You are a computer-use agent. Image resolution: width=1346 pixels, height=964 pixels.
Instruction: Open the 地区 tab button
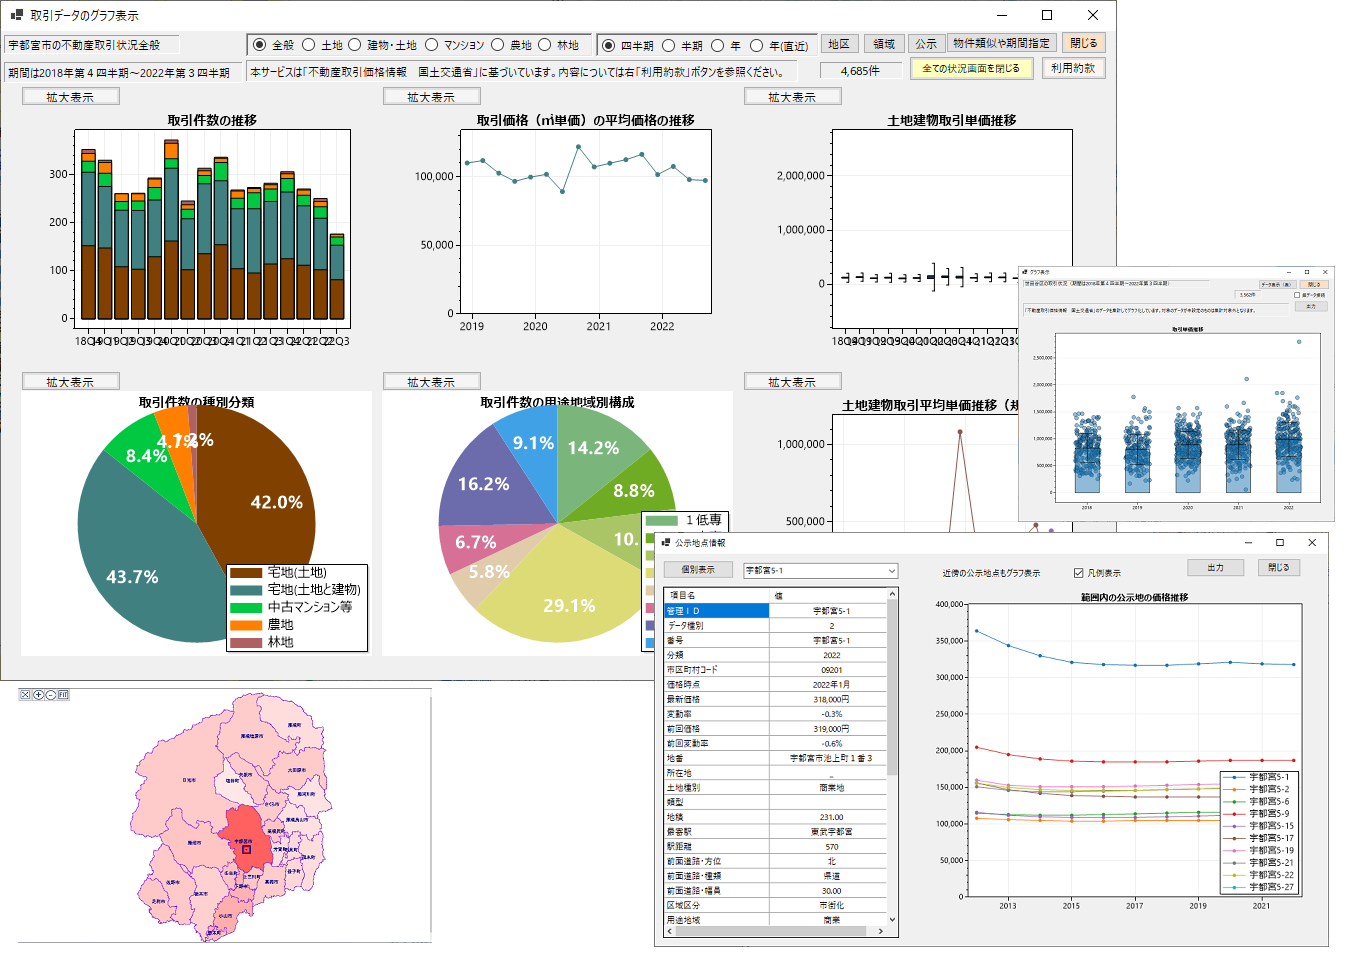point(838,44)
